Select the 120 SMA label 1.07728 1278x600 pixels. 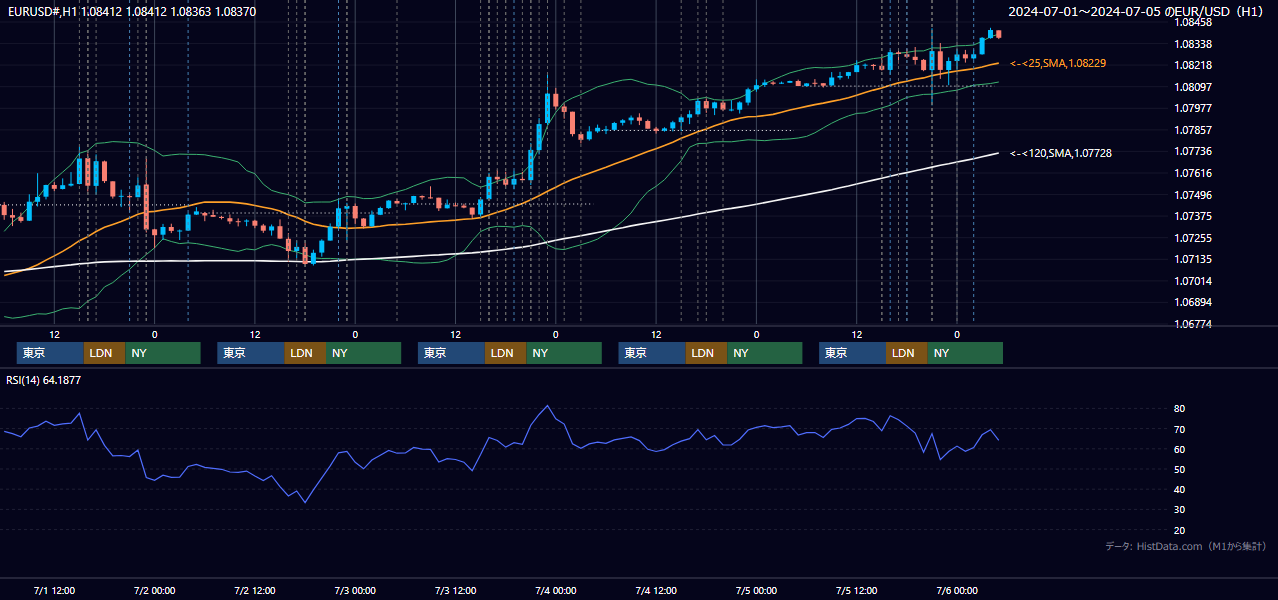pos(1061,153)
